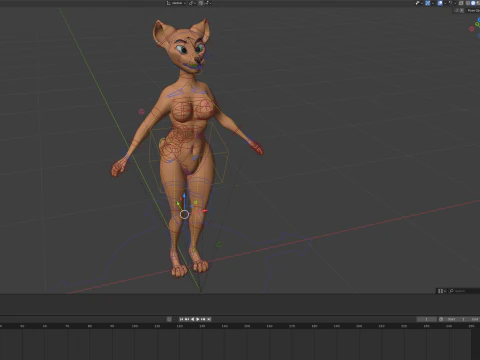Image resolution: width=480 pixels, height=360 pixels.
Task: Open display mode dropdown beside the search field
Action: [x=441, y=291]
